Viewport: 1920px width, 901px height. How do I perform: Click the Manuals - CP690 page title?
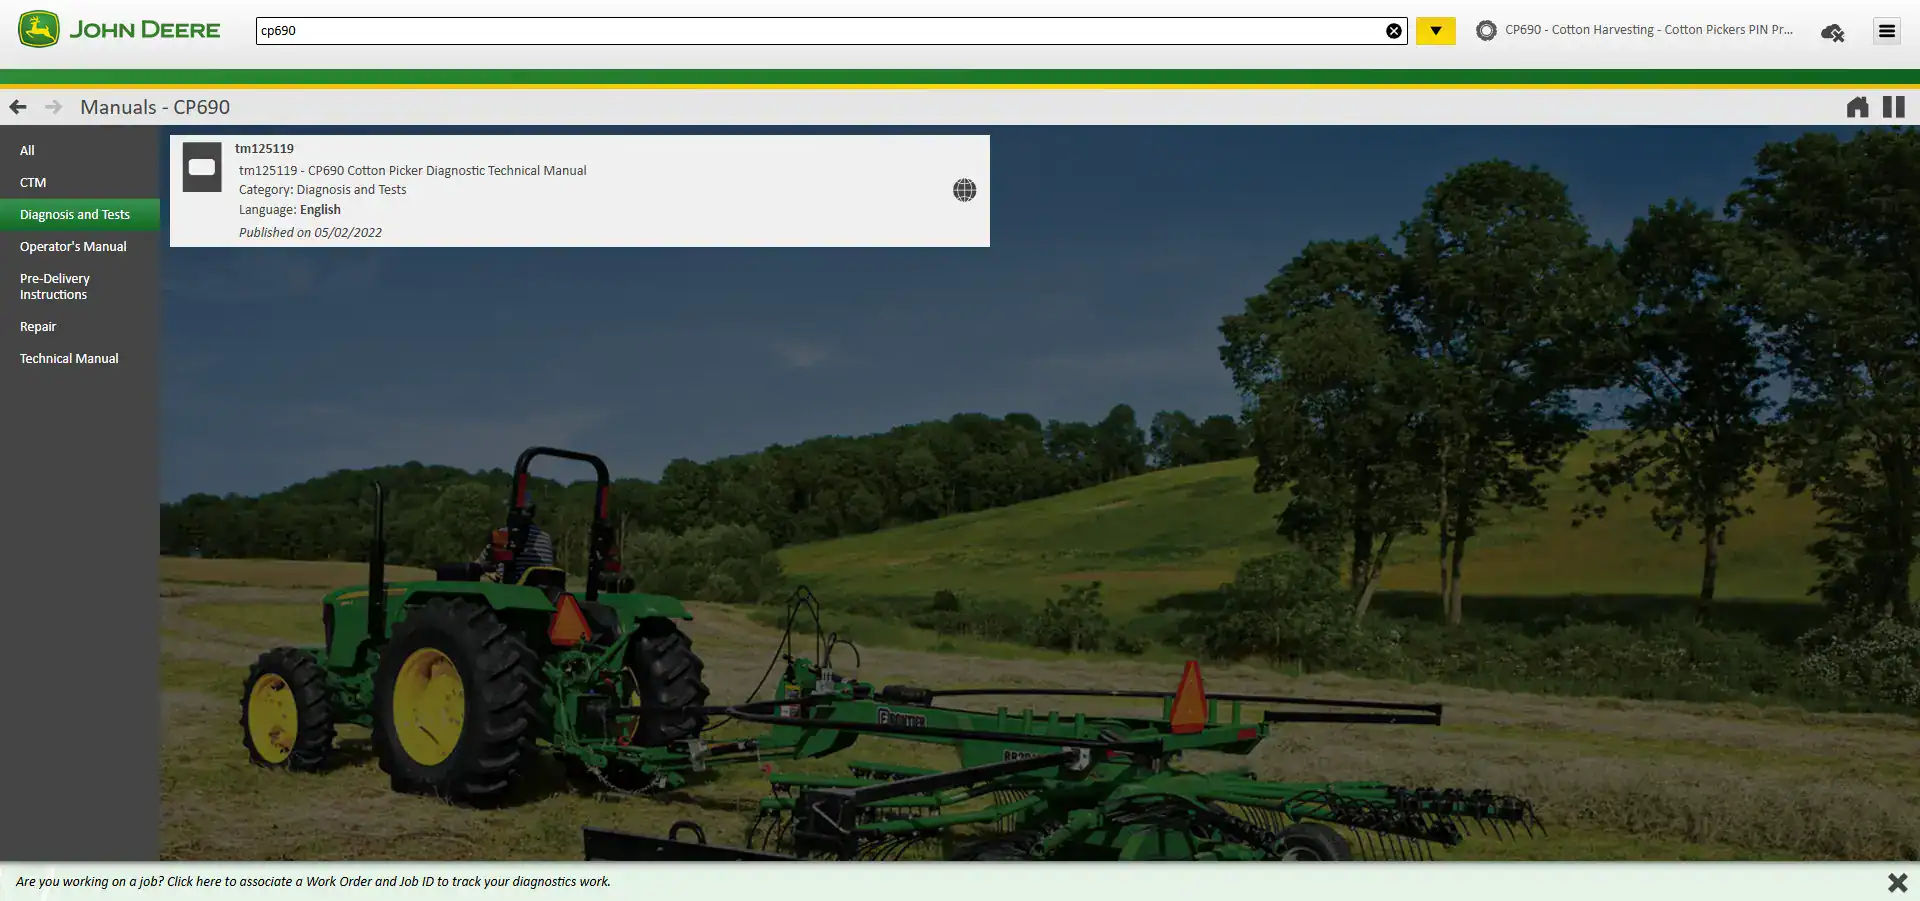pyautogui.click(x=155, y=107)
